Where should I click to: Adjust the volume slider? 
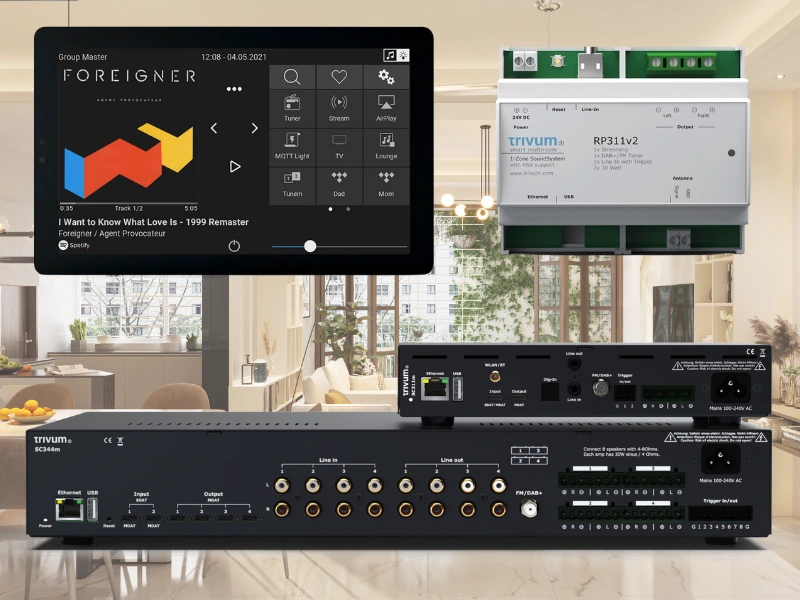click(x=310, y=246)
